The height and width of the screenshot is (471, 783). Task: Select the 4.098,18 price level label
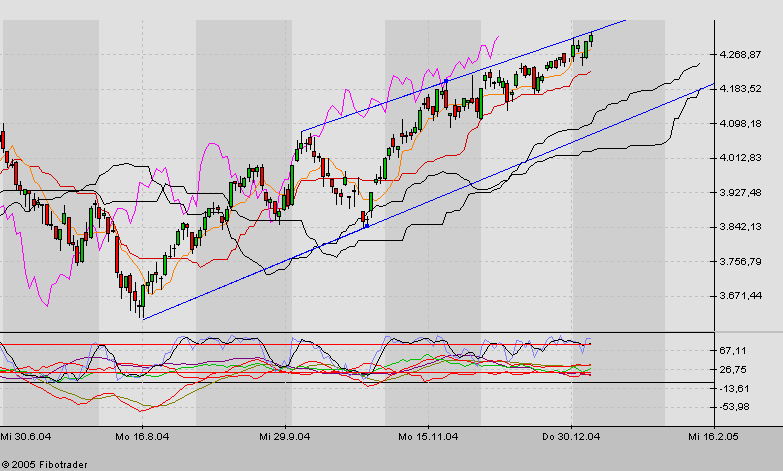(741, 123)
